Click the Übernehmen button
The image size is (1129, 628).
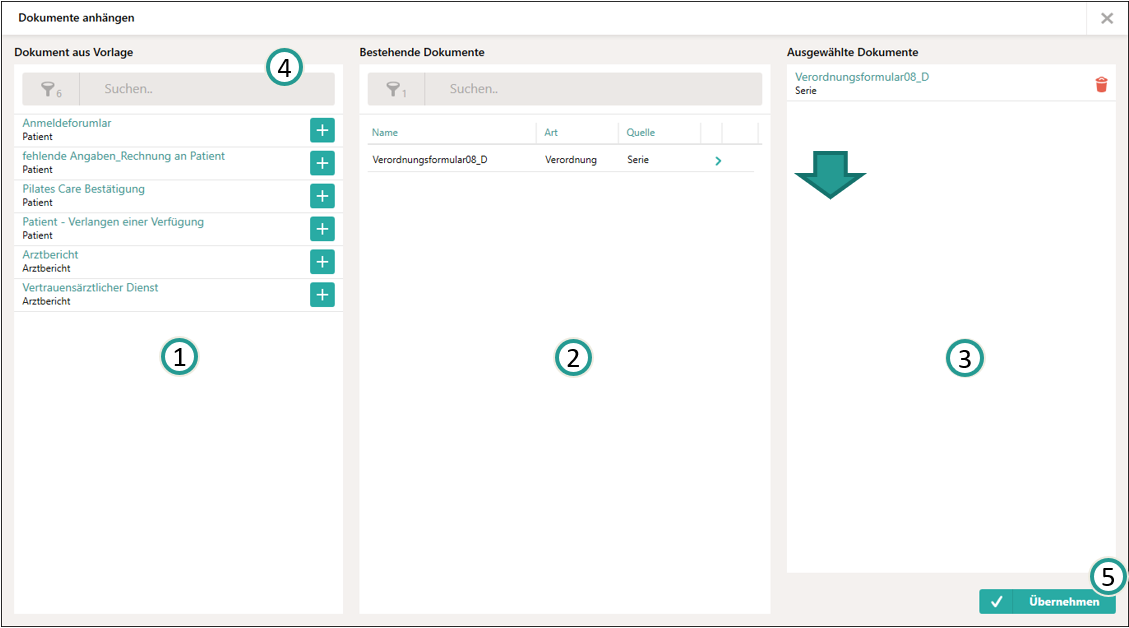[x=1047, y=601]
